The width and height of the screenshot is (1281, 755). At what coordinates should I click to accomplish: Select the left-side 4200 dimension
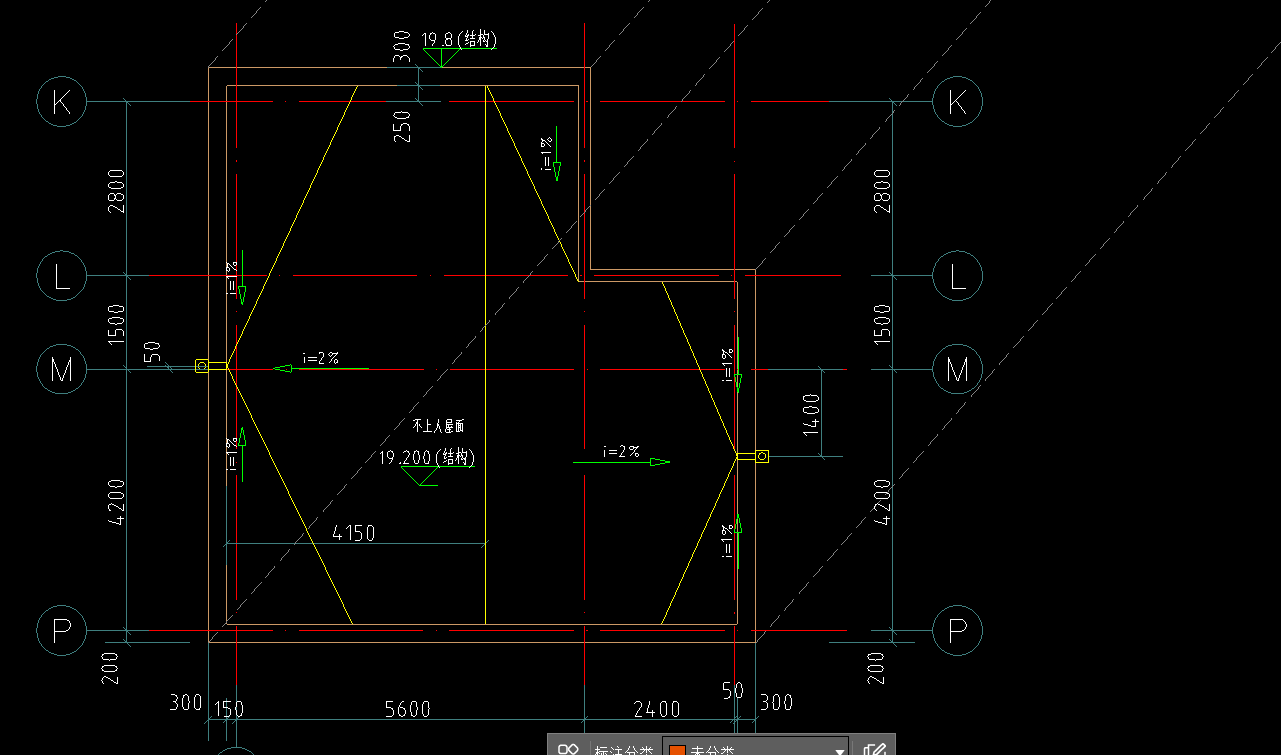117,502
